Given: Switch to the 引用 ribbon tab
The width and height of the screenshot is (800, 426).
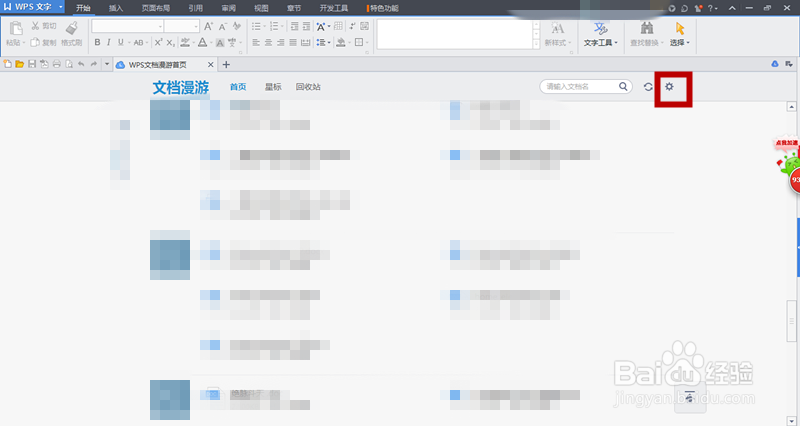Looking at the screenshot, I should point(195,8).
